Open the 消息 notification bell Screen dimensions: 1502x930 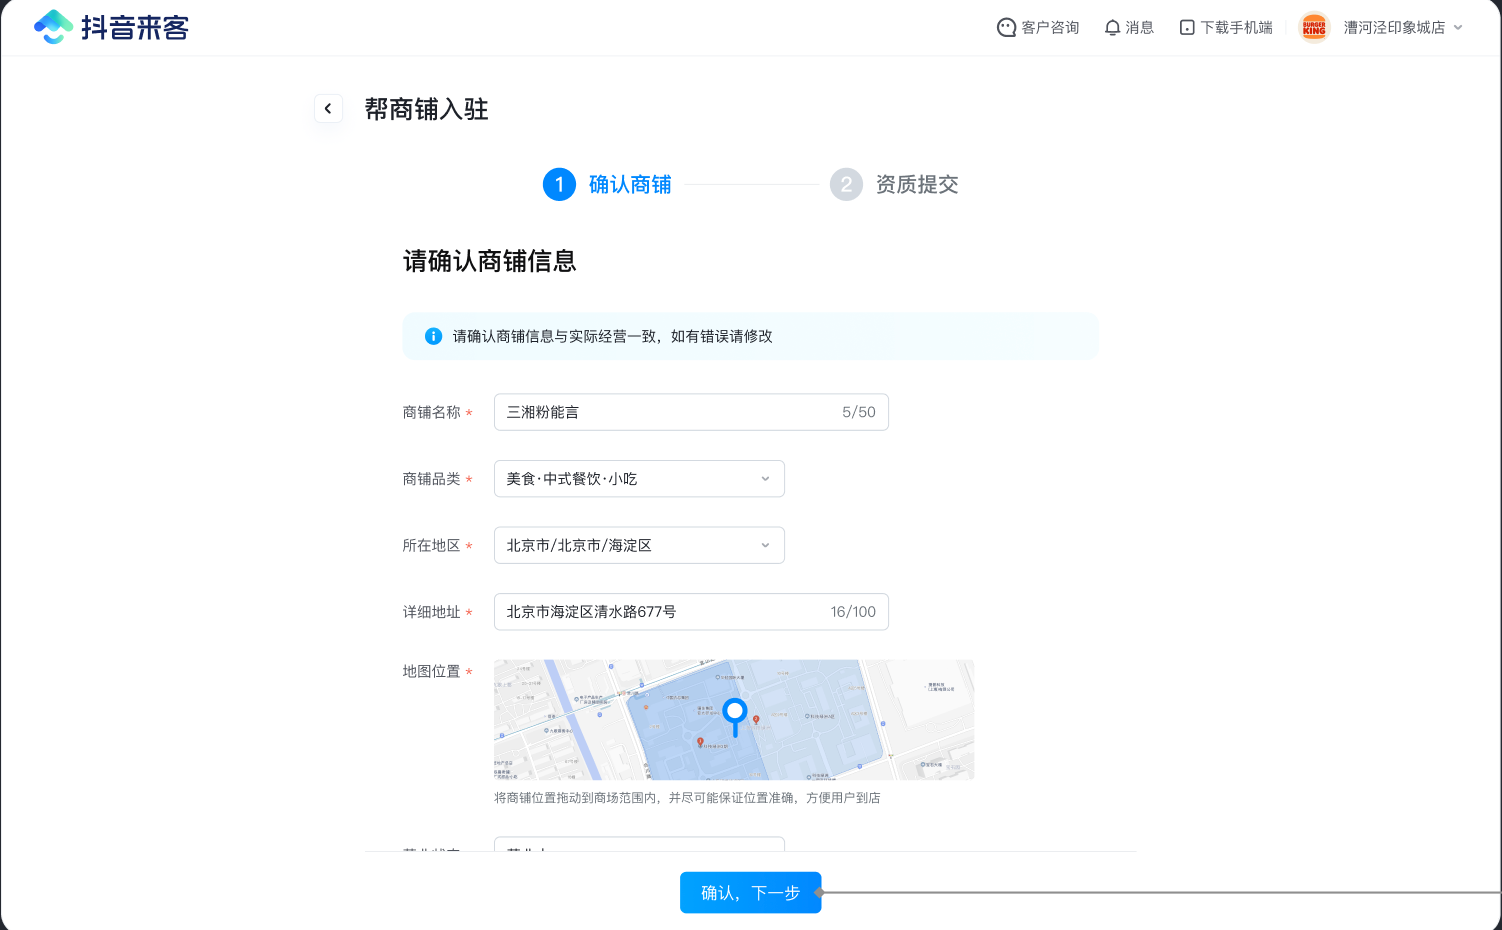click(1112, 28)
